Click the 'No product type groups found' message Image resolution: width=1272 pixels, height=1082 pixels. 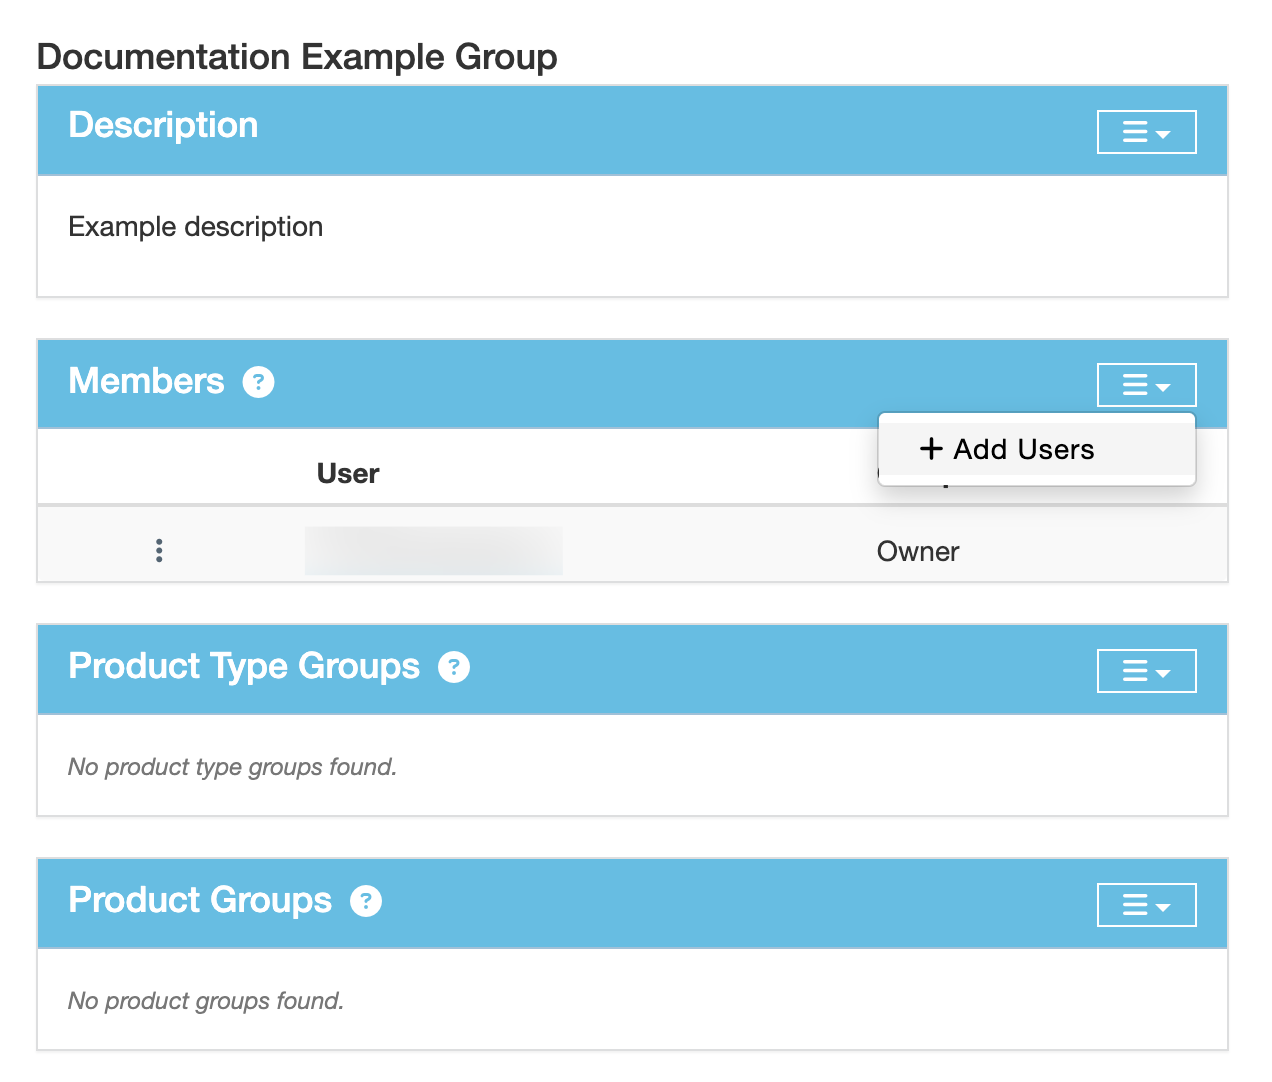pyautogui.click(x=232, y=767)
